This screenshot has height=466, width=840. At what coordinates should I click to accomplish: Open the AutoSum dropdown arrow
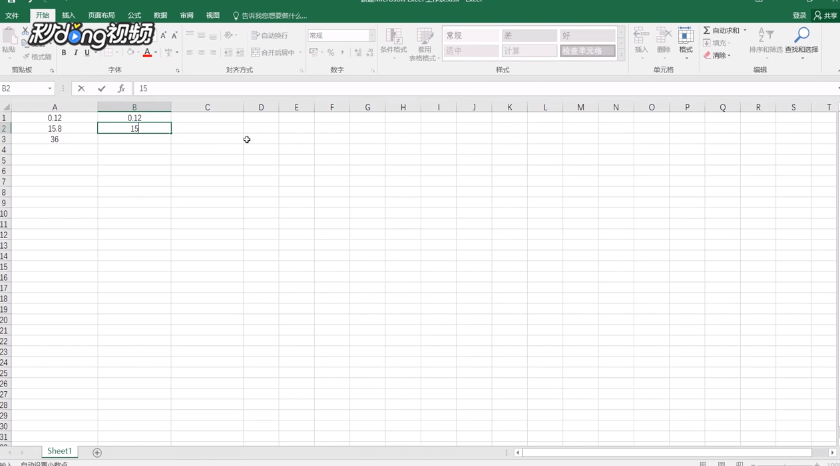click(x=745, y=31)
